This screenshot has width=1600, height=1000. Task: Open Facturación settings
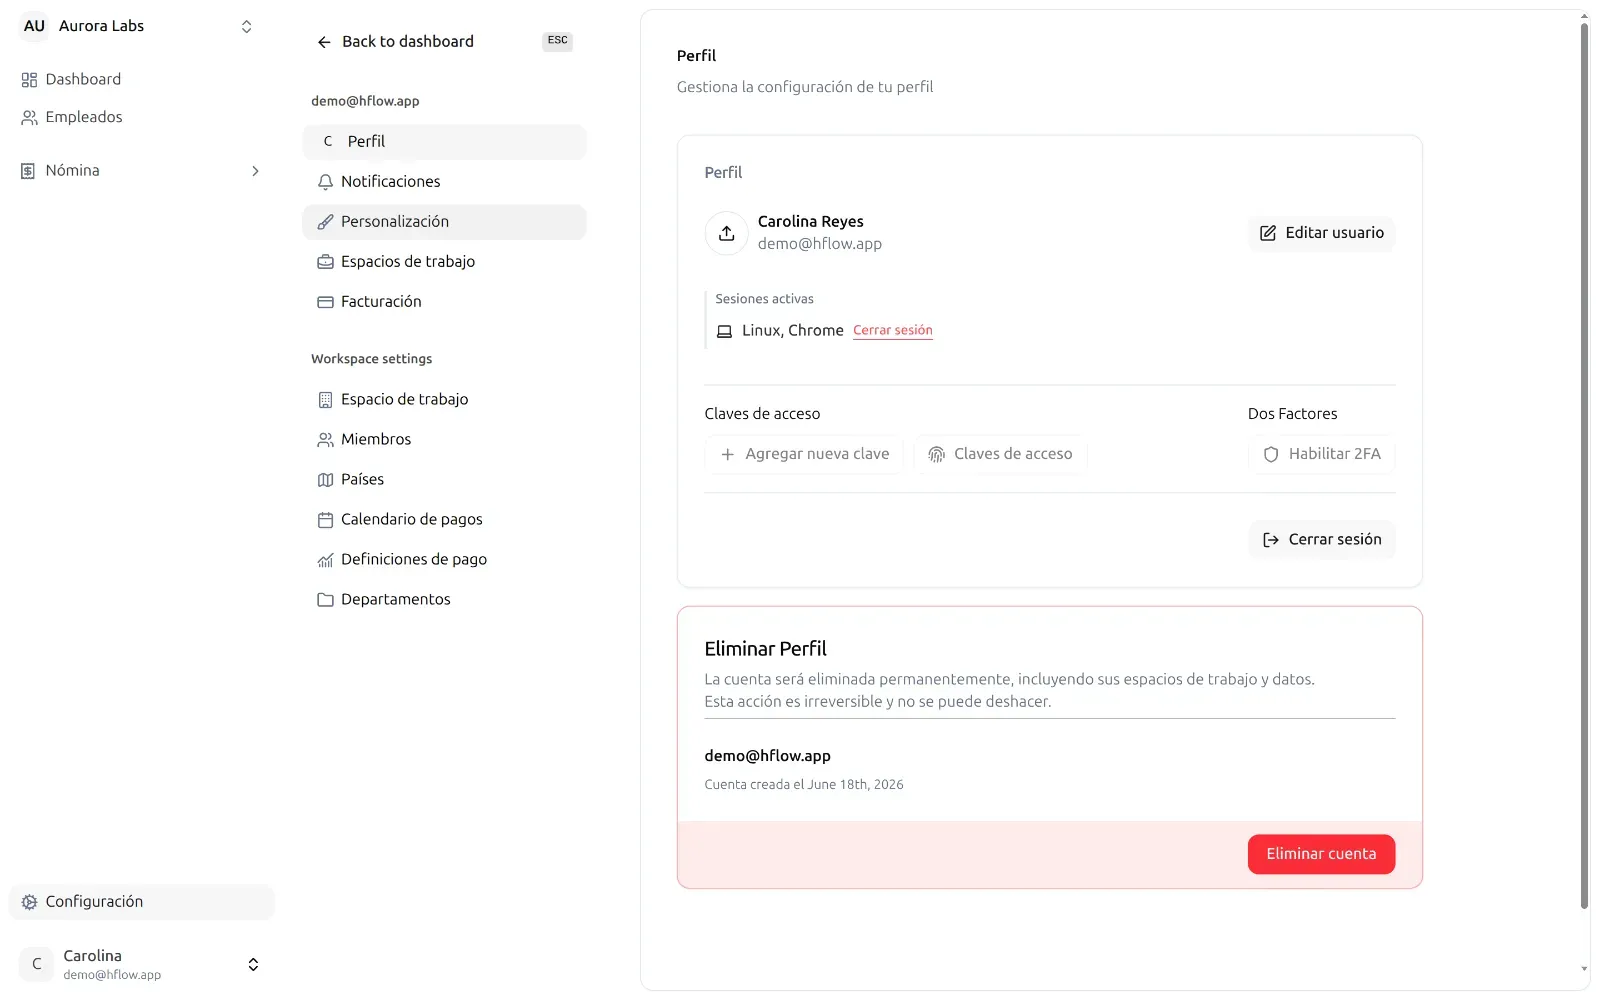pos(444,302)
